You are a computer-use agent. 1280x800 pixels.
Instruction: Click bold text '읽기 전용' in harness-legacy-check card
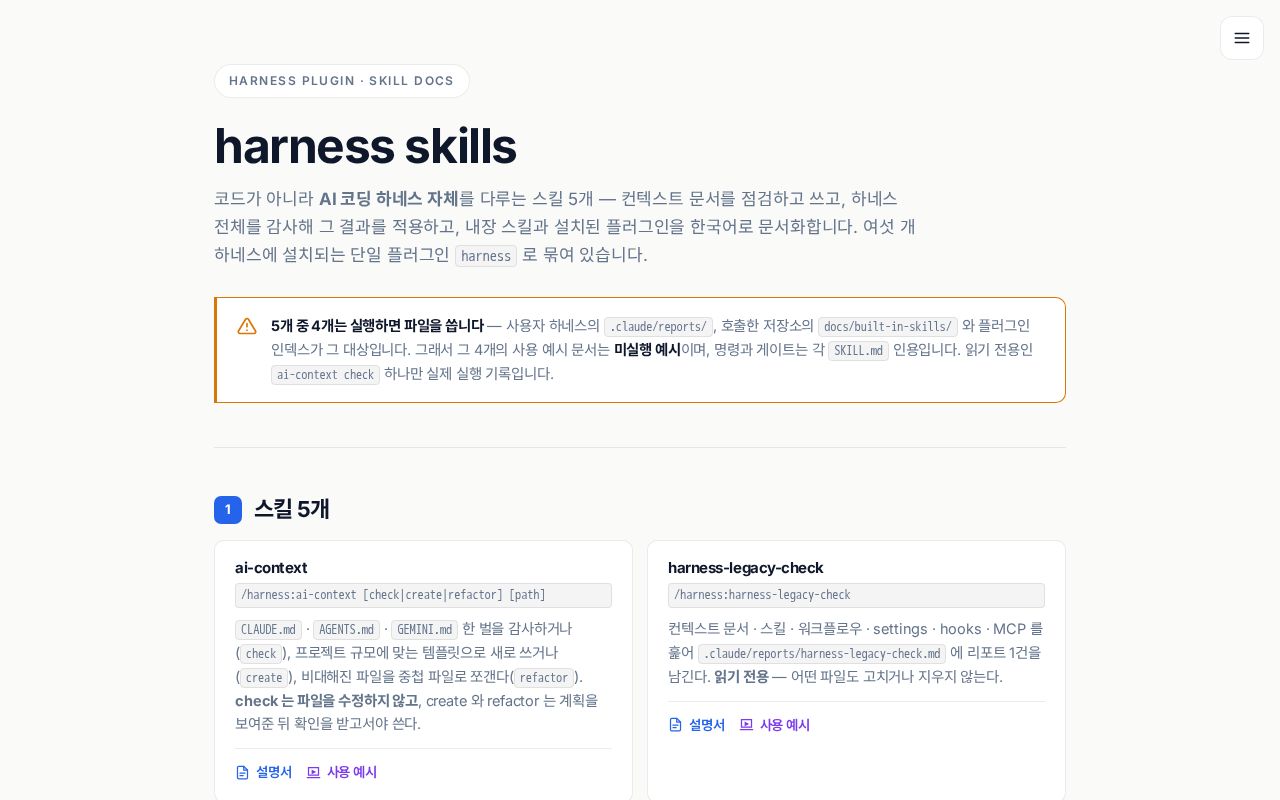pyautogui.click(x=741, y=677)
